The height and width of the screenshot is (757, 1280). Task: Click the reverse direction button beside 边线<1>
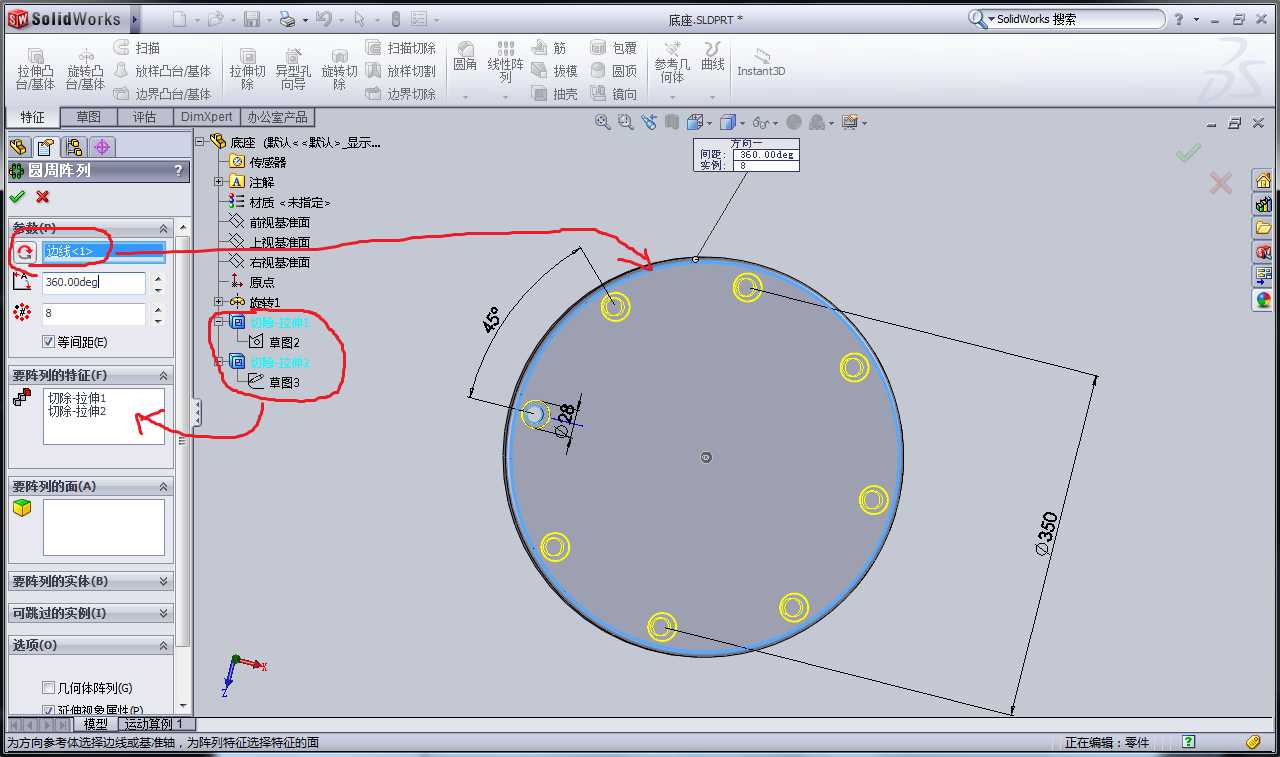pyautogui.click(x=25, y=252)
